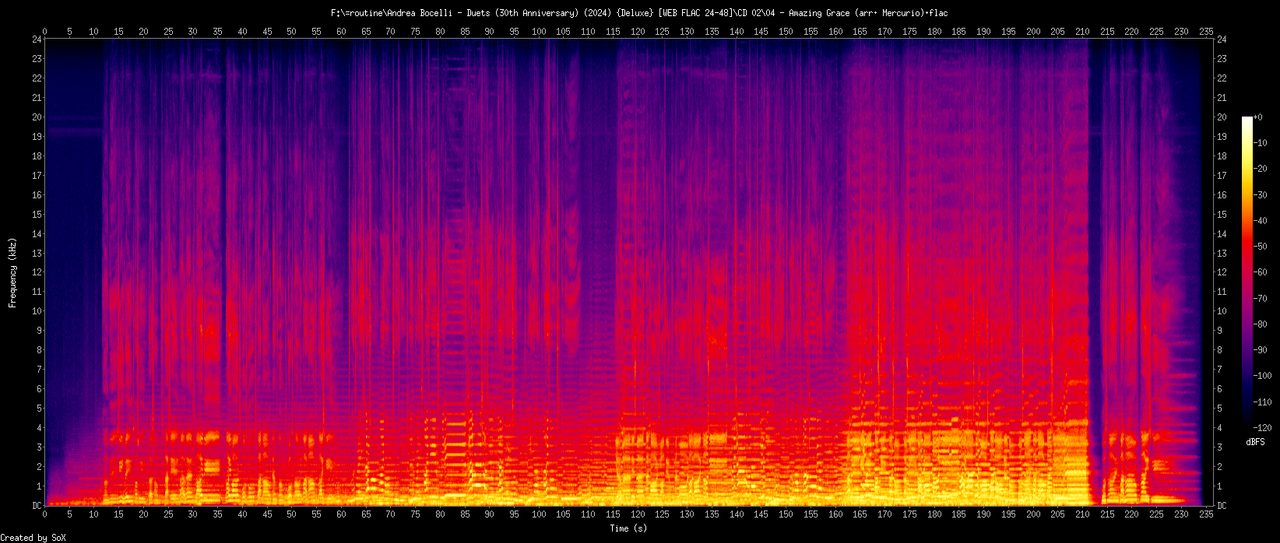Click the "-80" value on the dBFS scale

tap(1262, 324)
